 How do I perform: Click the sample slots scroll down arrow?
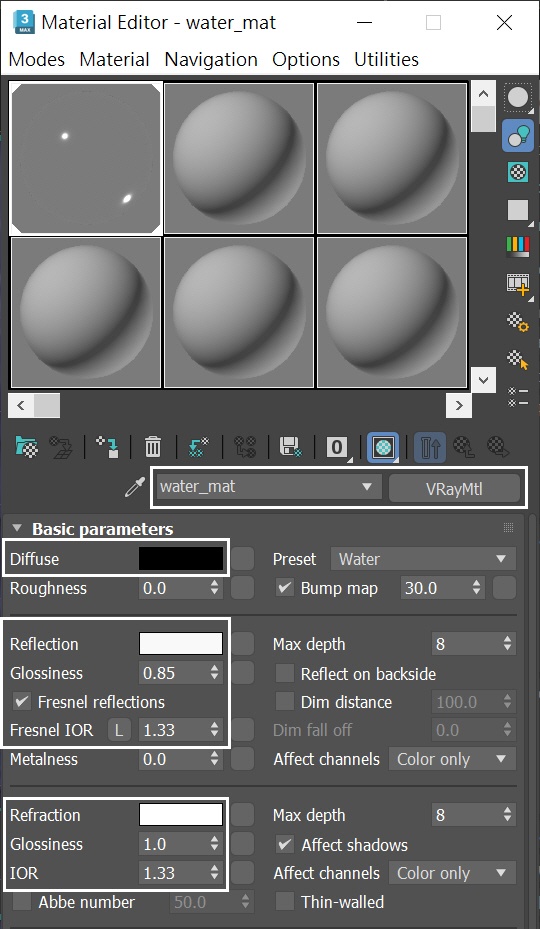[x=484, y=380]
